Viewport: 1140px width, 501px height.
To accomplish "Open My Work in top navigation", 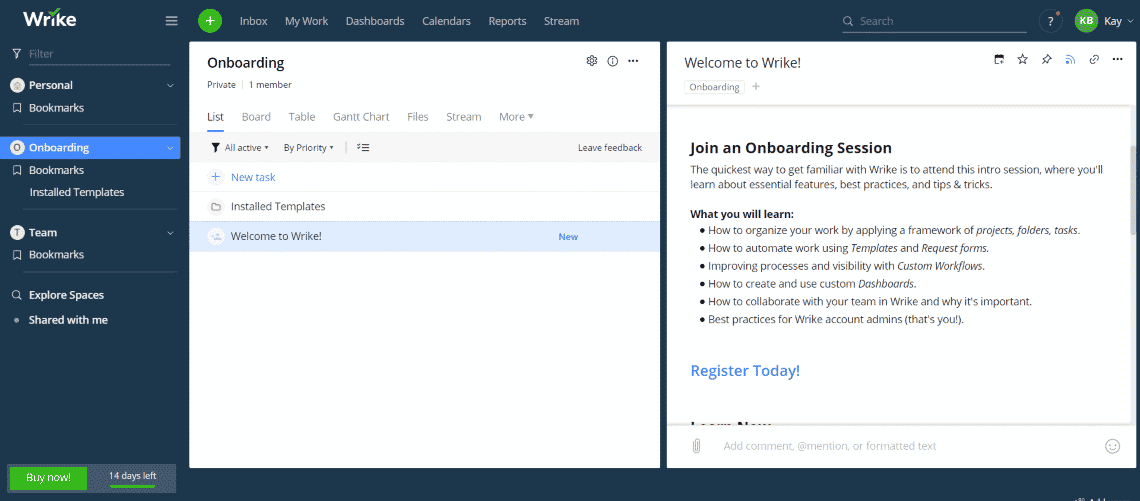I will point(307,21).
